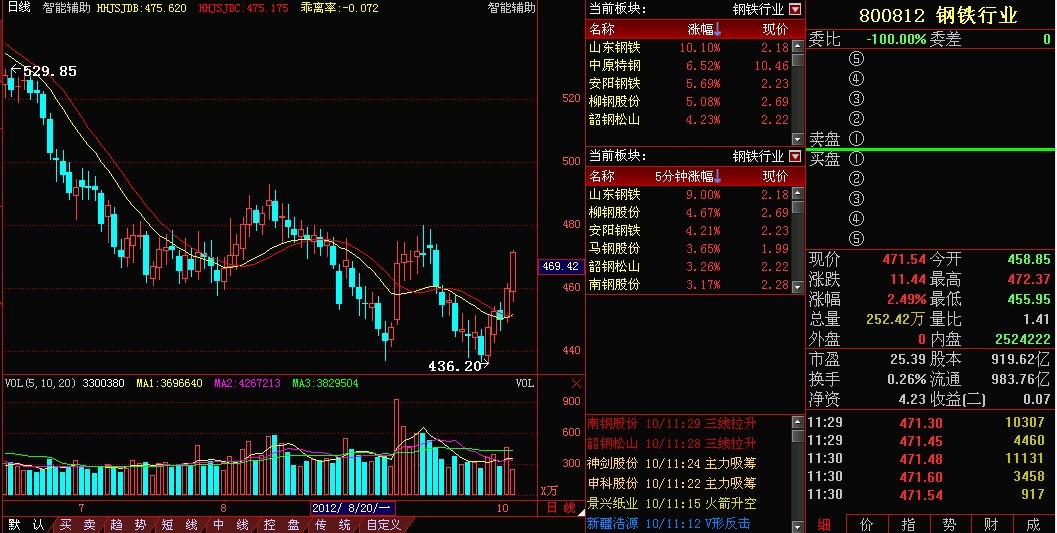Select the 中线 indicator tab

click(x=231, y=525)
